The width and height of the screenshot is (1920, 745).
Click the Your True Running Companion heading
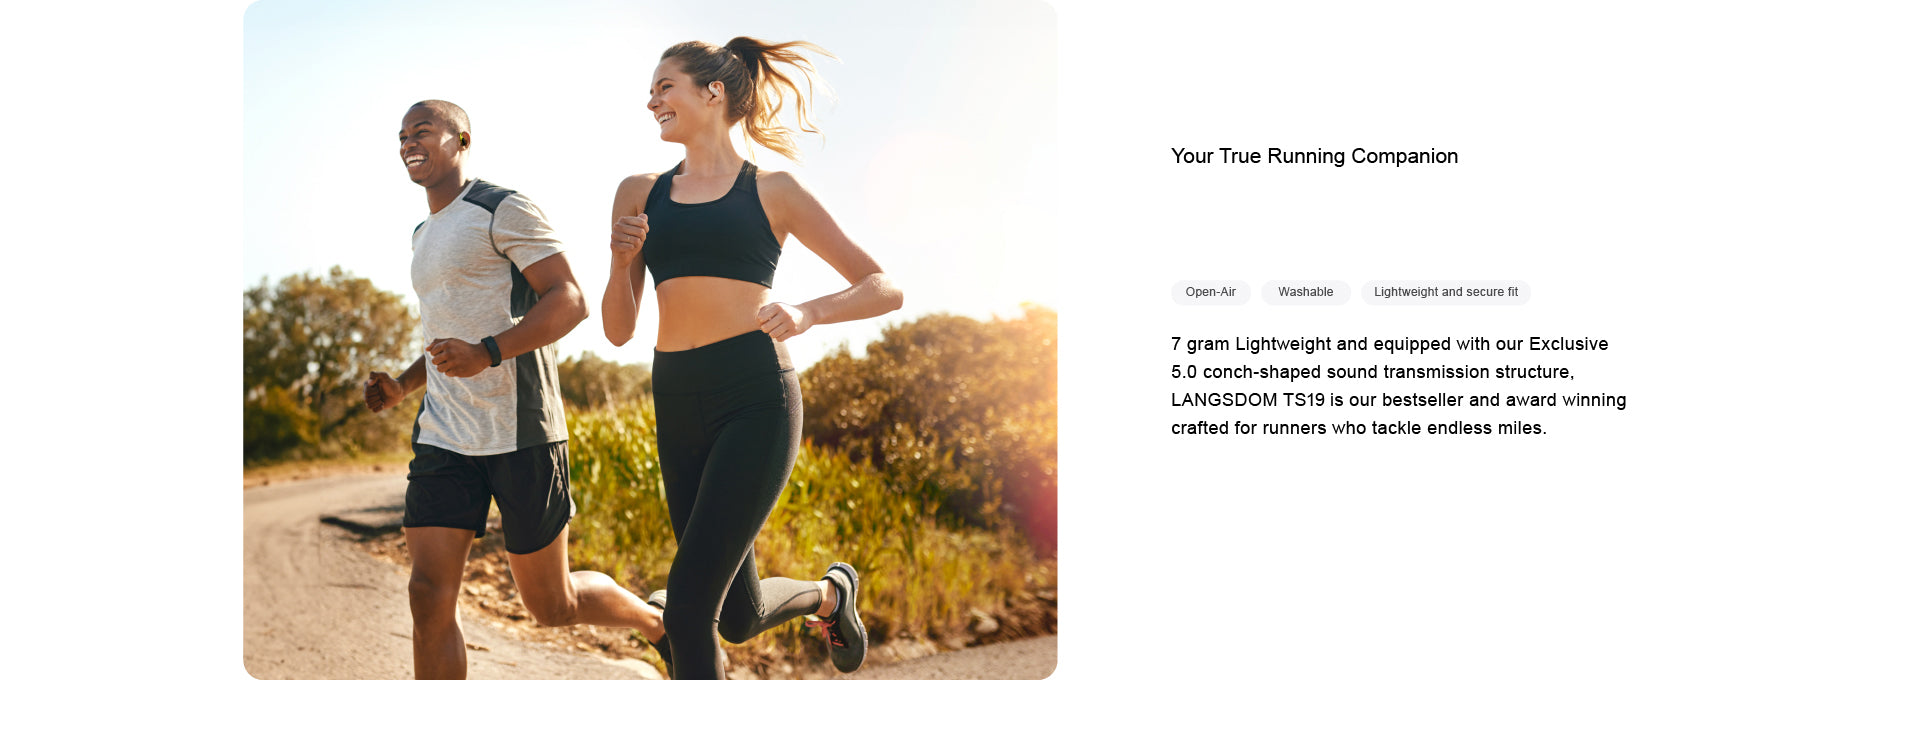pos(1314,156)
